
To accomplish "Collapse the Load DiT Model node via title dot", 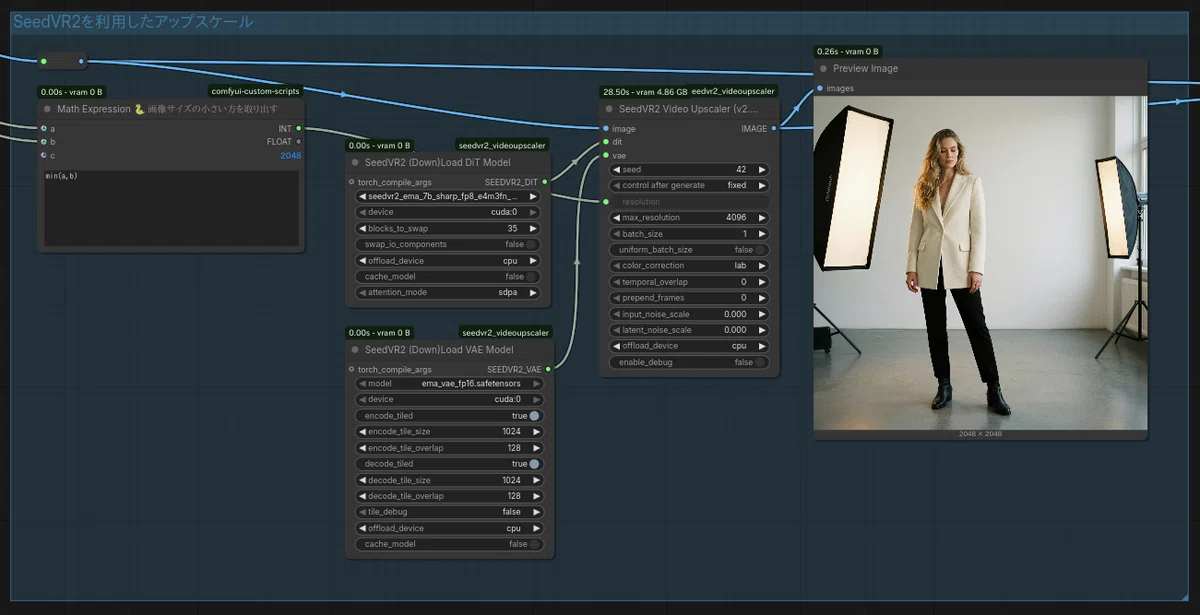I will (x=355, y=162).
